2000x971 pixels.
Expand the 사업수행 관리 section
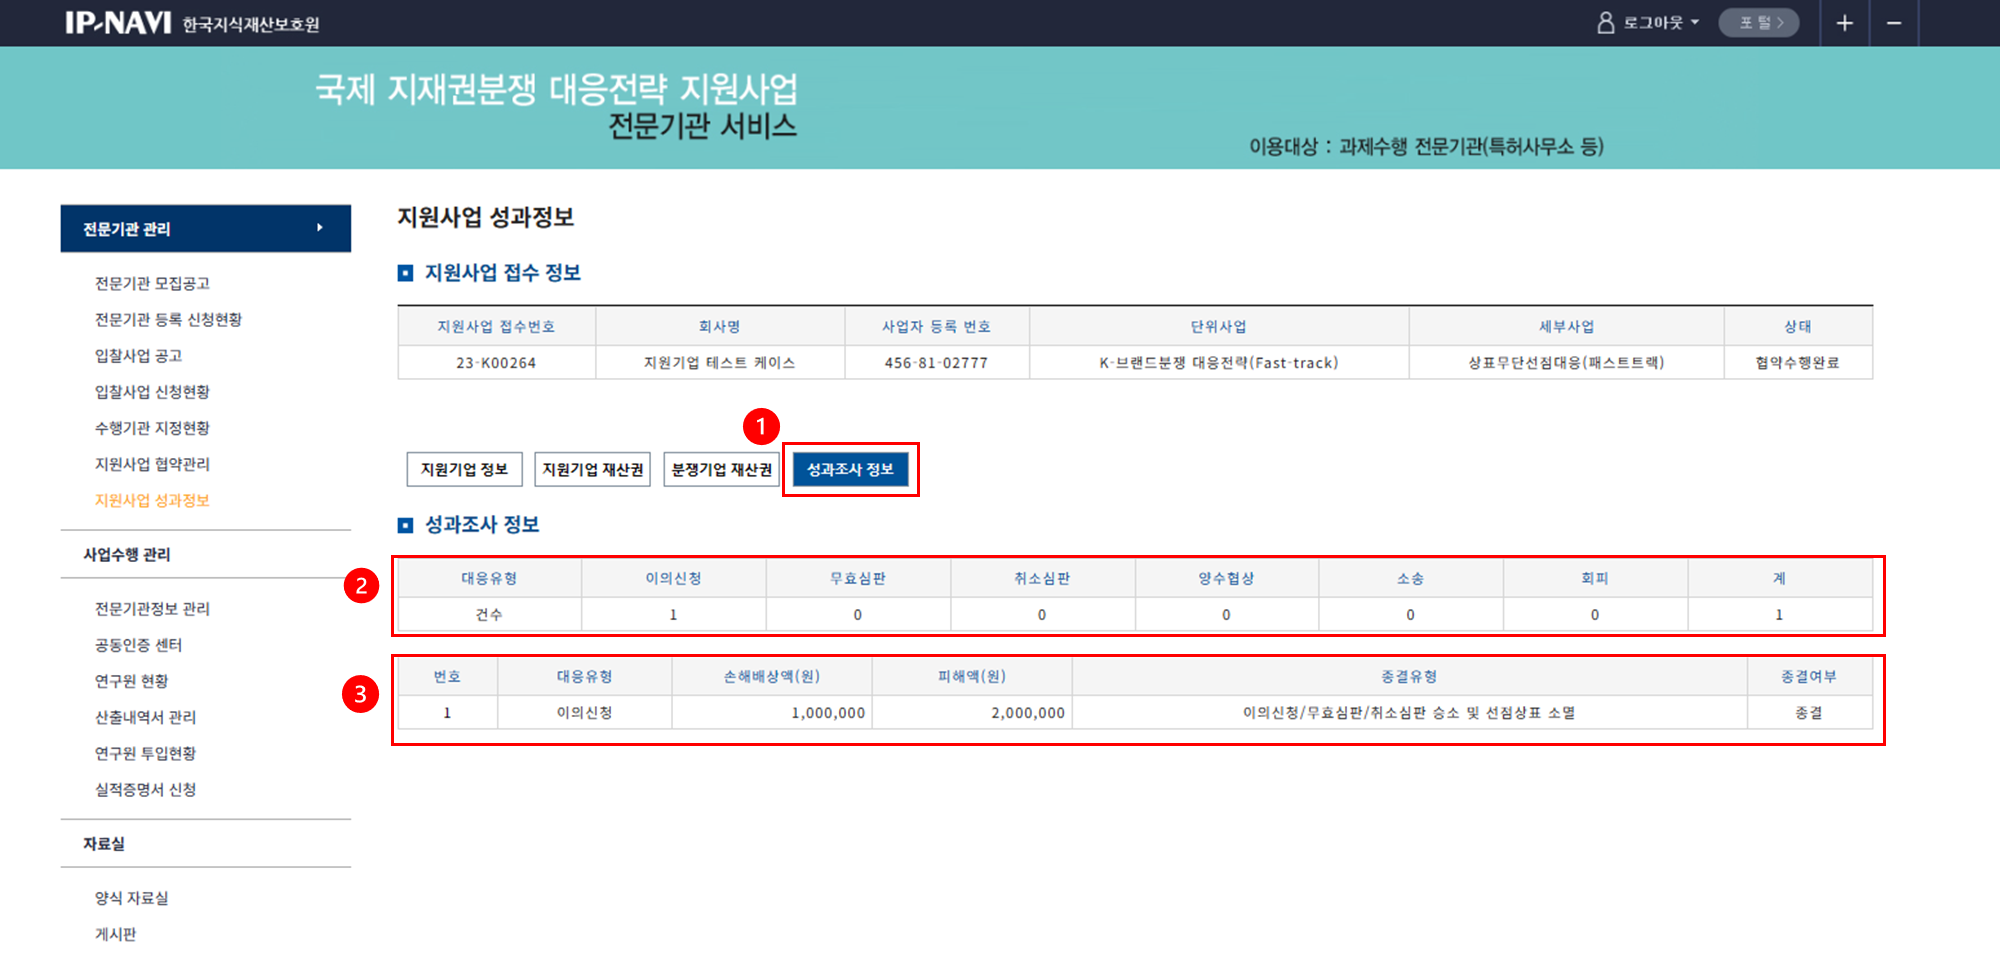click(x=127, y=554)
